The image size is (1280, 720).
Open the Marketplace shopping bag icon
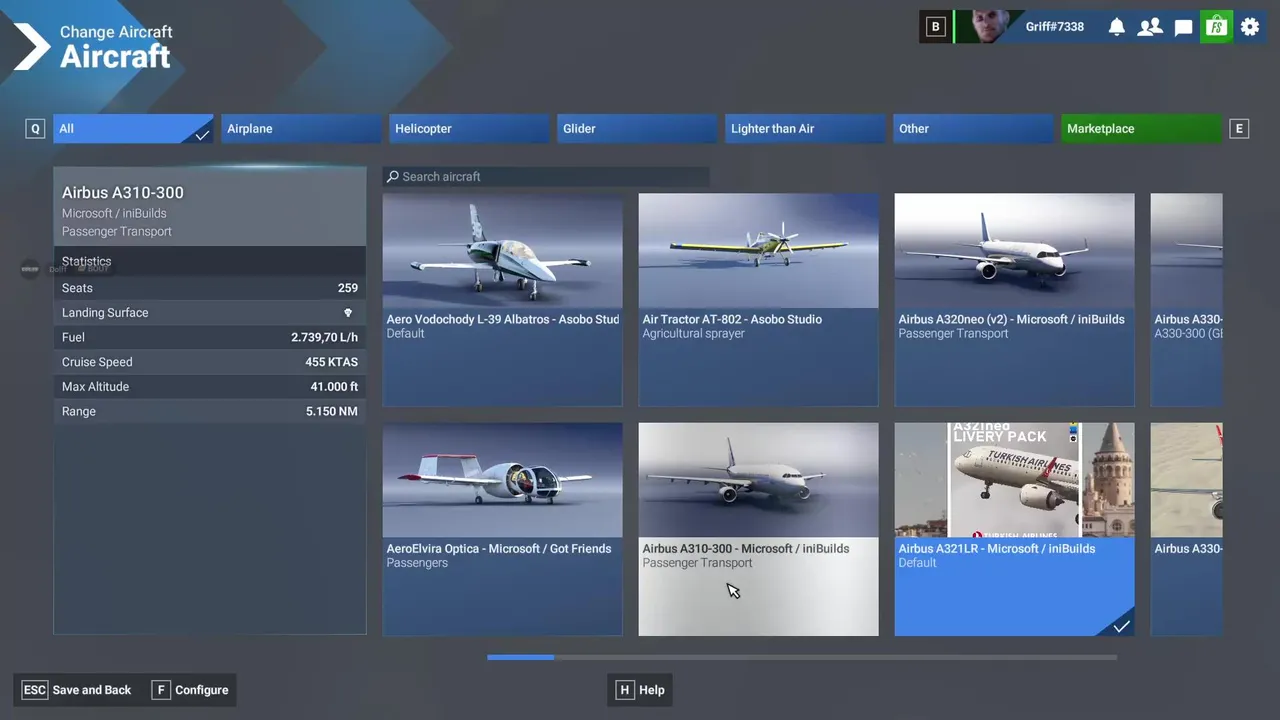tap(1216, 27)
